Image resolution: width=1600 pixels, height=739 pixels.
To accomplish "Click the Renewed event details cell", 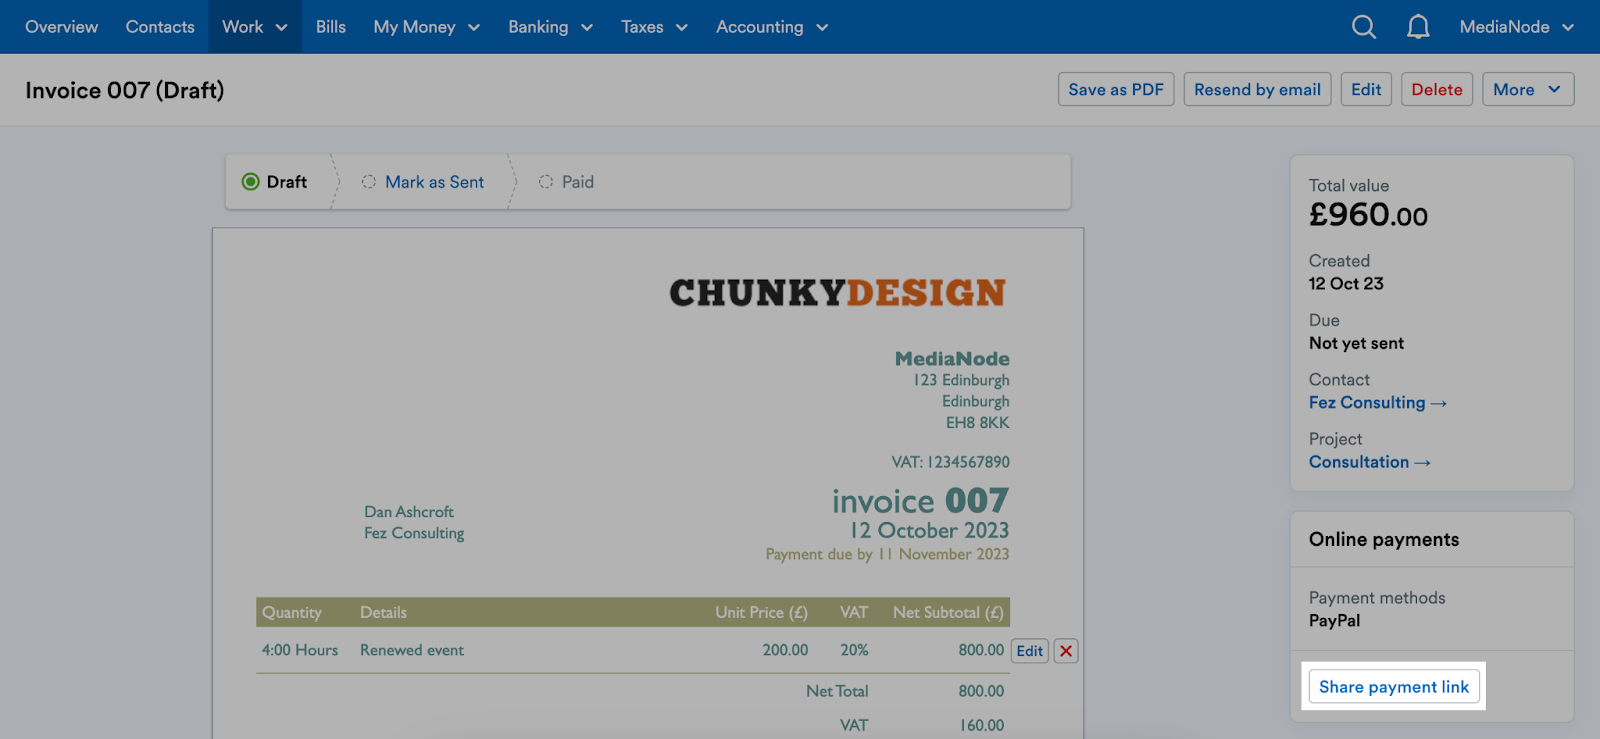I will pos(412,650).
